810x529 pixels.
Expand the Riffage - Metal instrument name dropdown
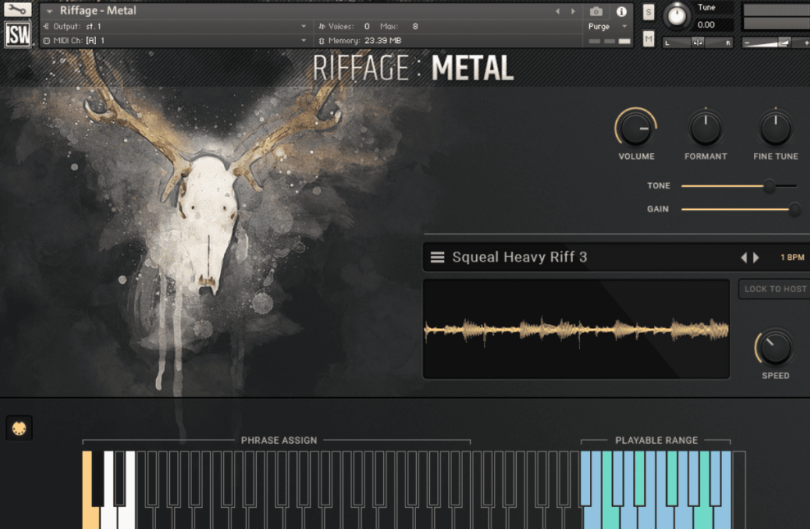point(50,11)
